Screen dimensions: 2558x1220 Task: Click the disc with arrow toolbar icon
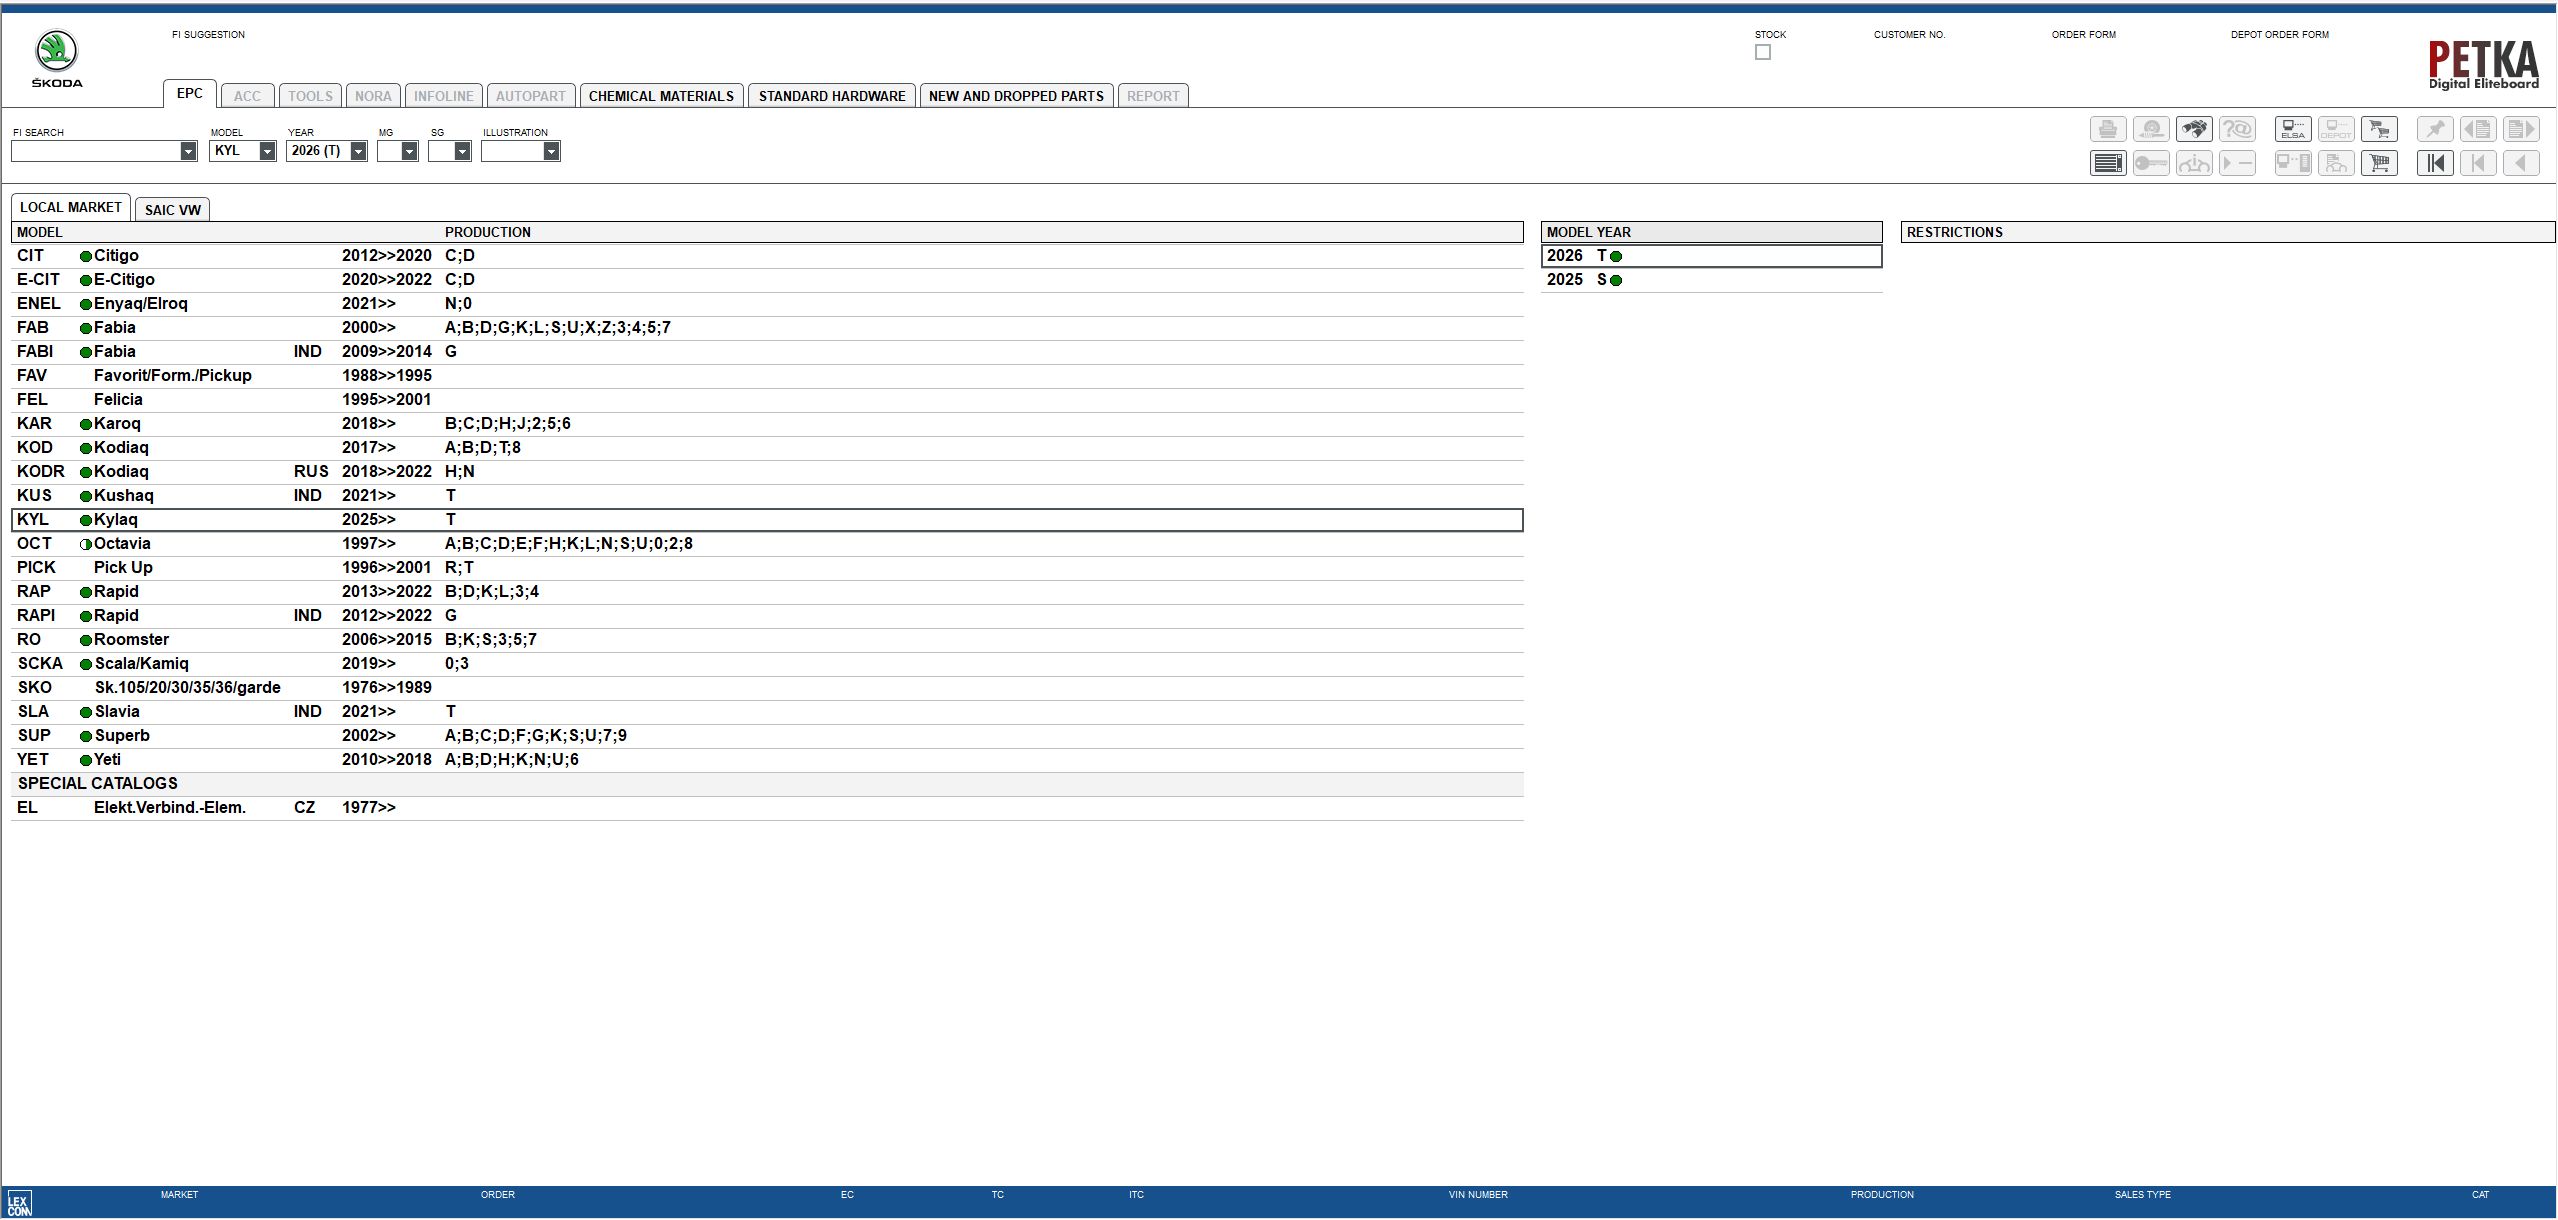(2151, 129)
